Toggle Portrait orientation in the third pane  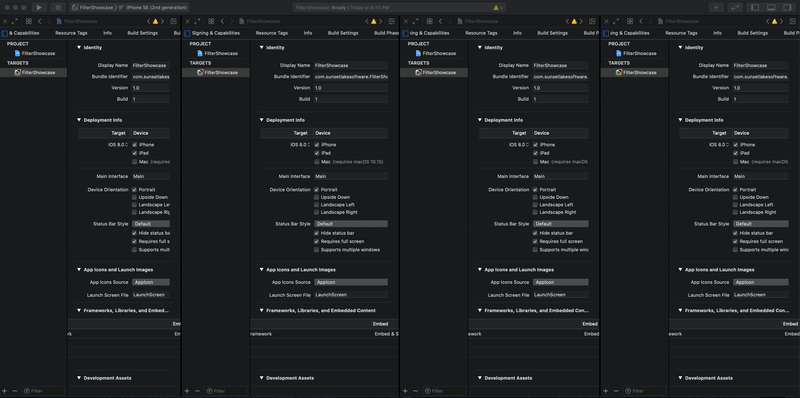click(535, 190)
